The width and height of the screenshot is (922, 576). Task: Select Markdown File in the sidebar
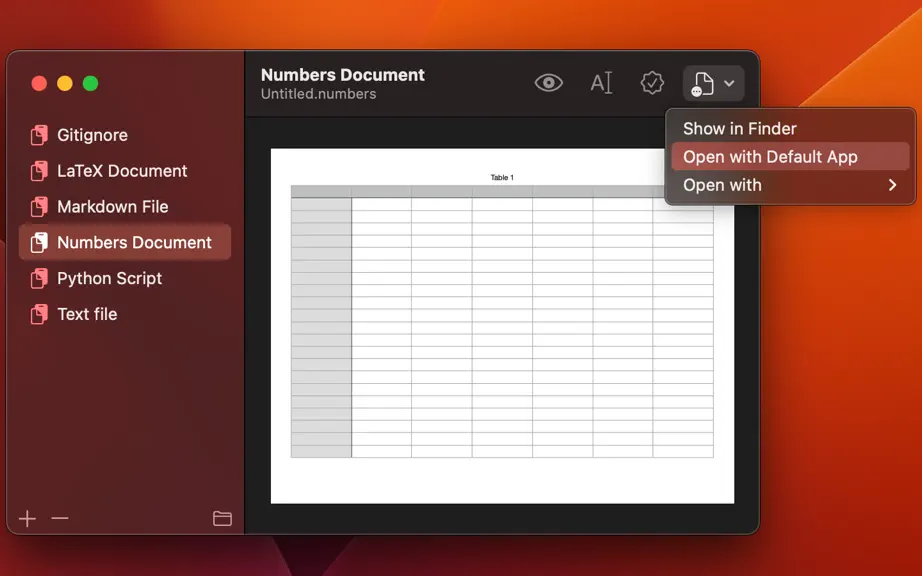pyautogui.click(x=125, y=207)
